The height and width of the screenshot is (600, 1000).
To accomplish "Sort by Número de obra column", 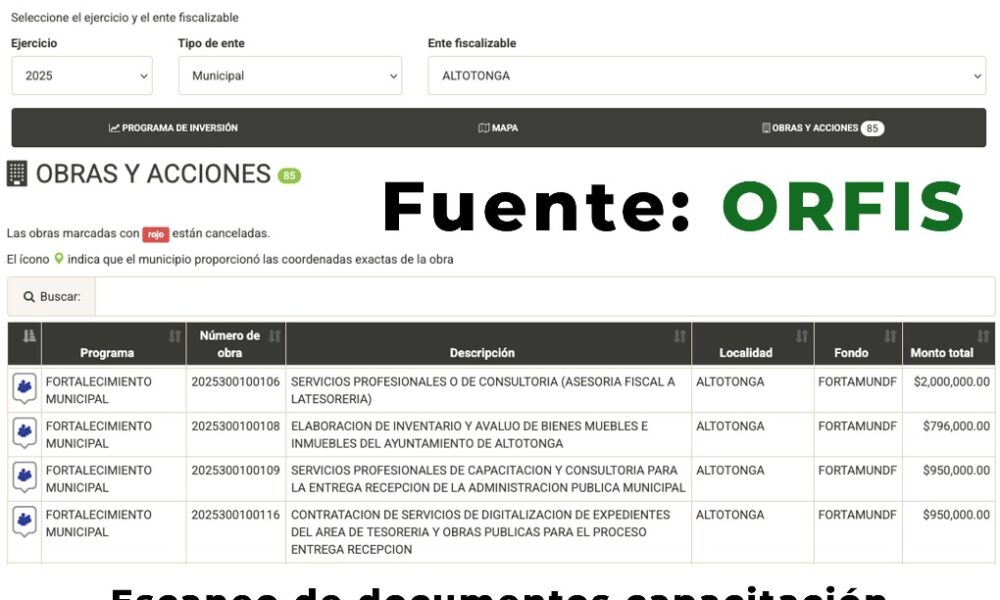I will pyautogui.click(x=275, y=336).
